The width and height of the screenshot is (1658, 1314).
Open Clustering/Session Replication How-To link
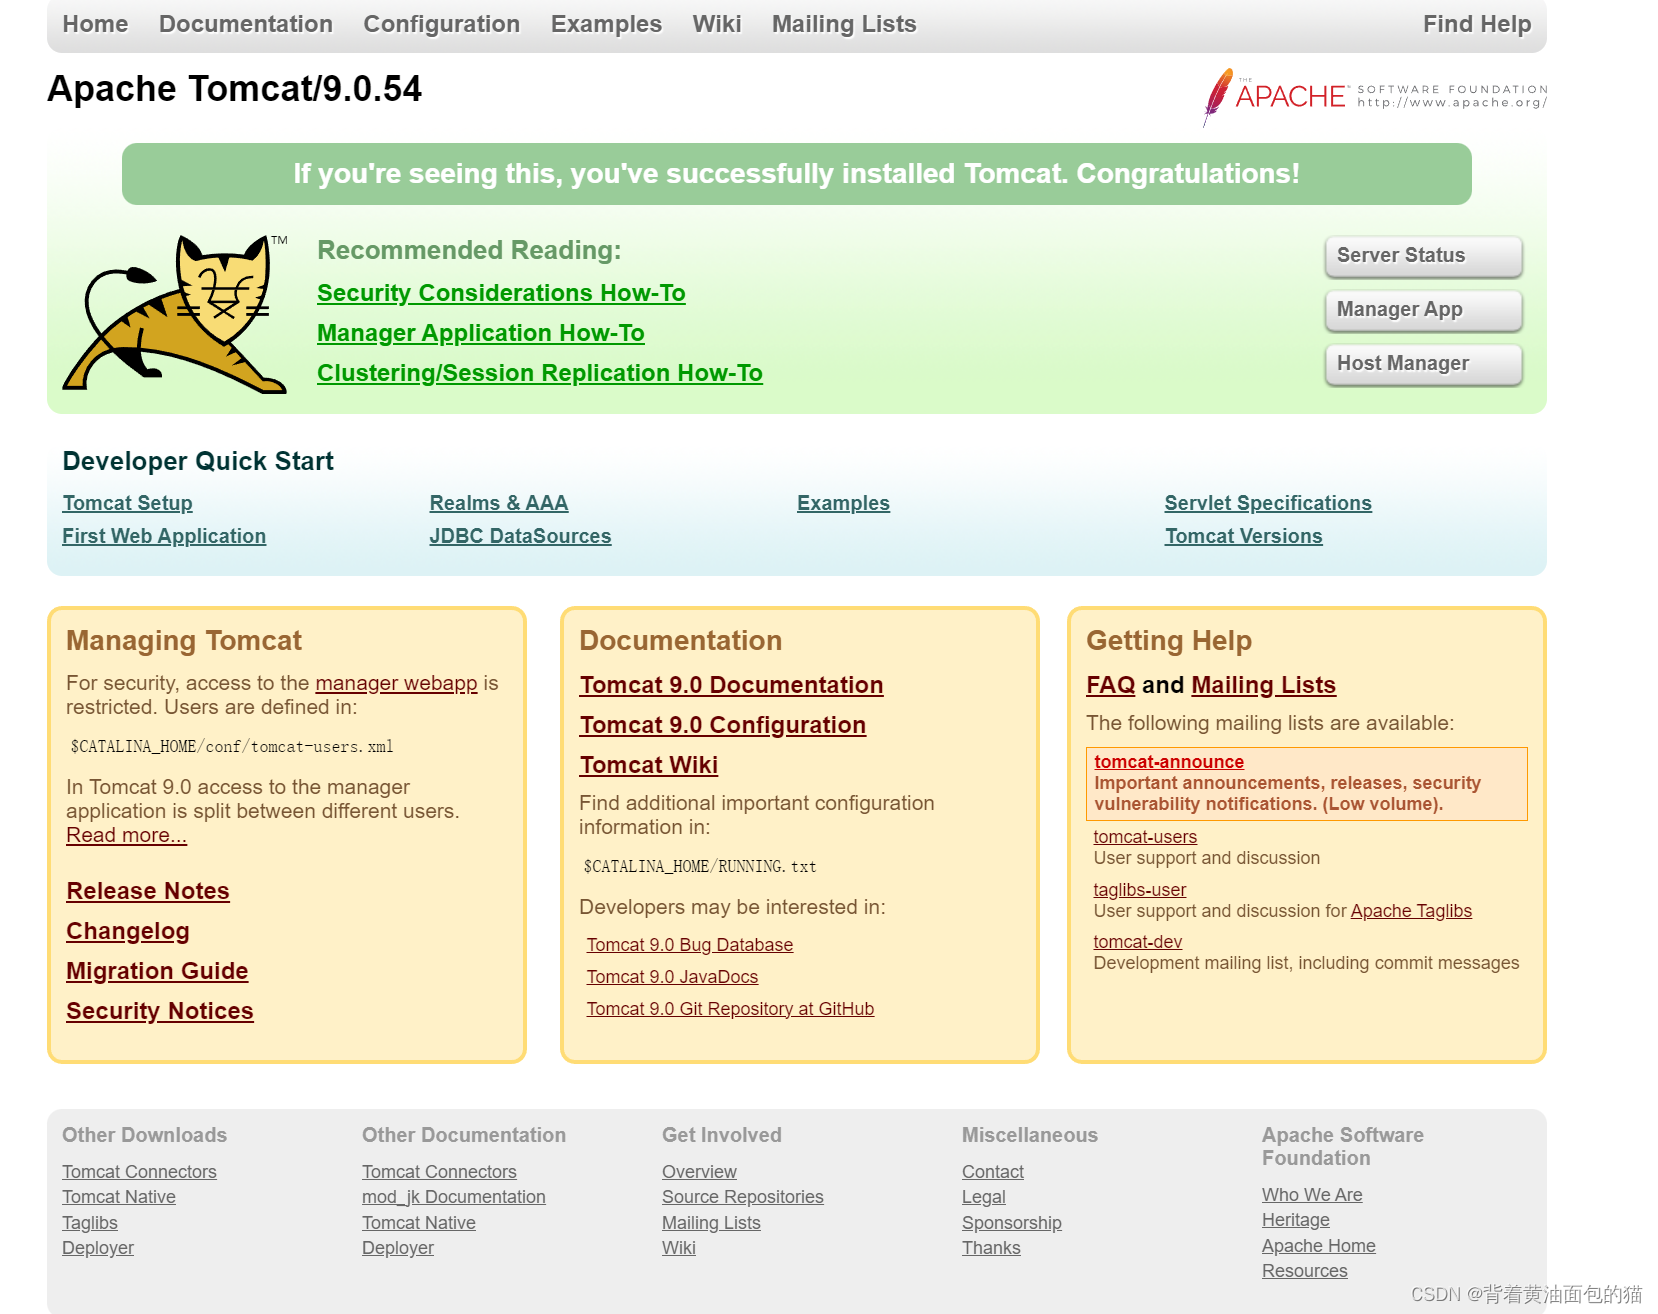[x=540, y=373]
